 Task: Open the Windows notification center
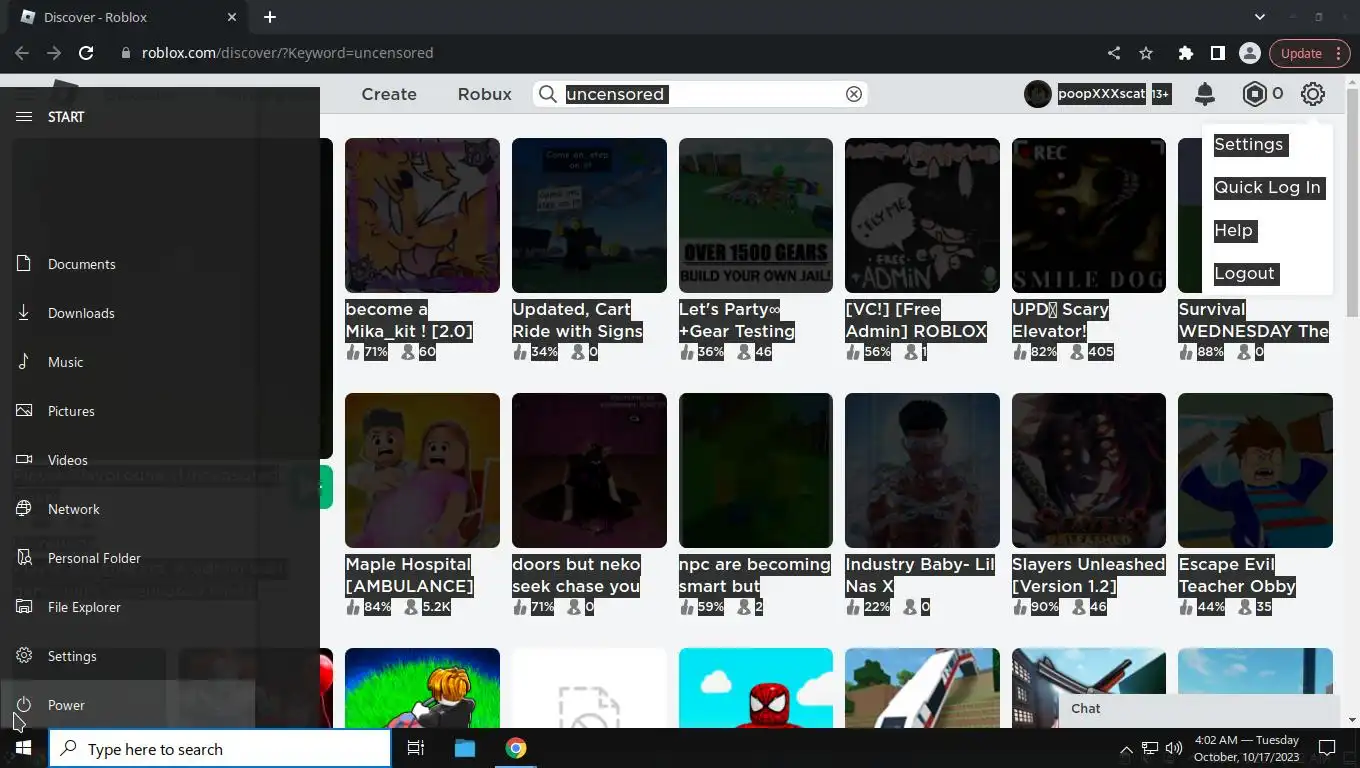pyautogui.click(x=1327, y=748)
